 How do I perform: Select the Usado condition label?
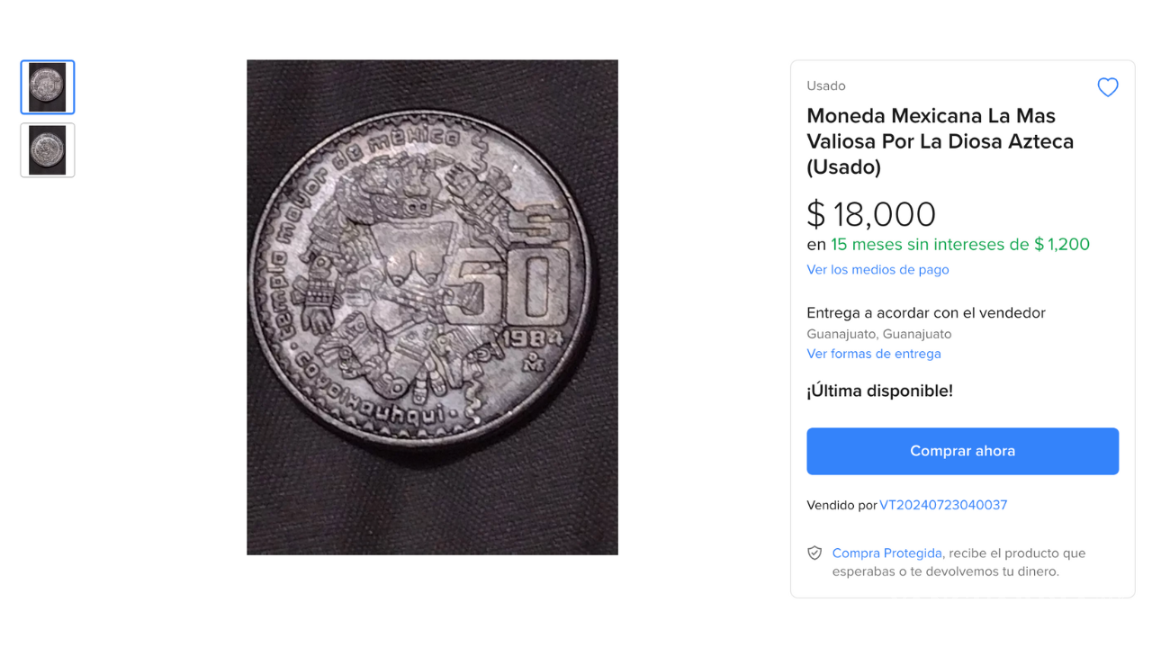[x=826, y=86]
